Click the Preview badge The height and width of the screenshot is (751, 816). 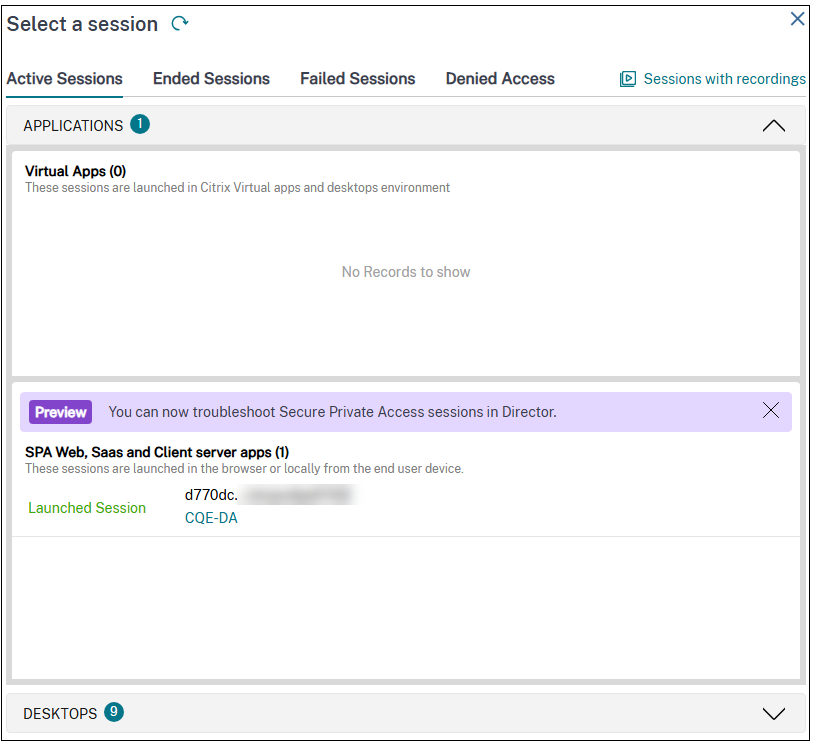point(60,412)
